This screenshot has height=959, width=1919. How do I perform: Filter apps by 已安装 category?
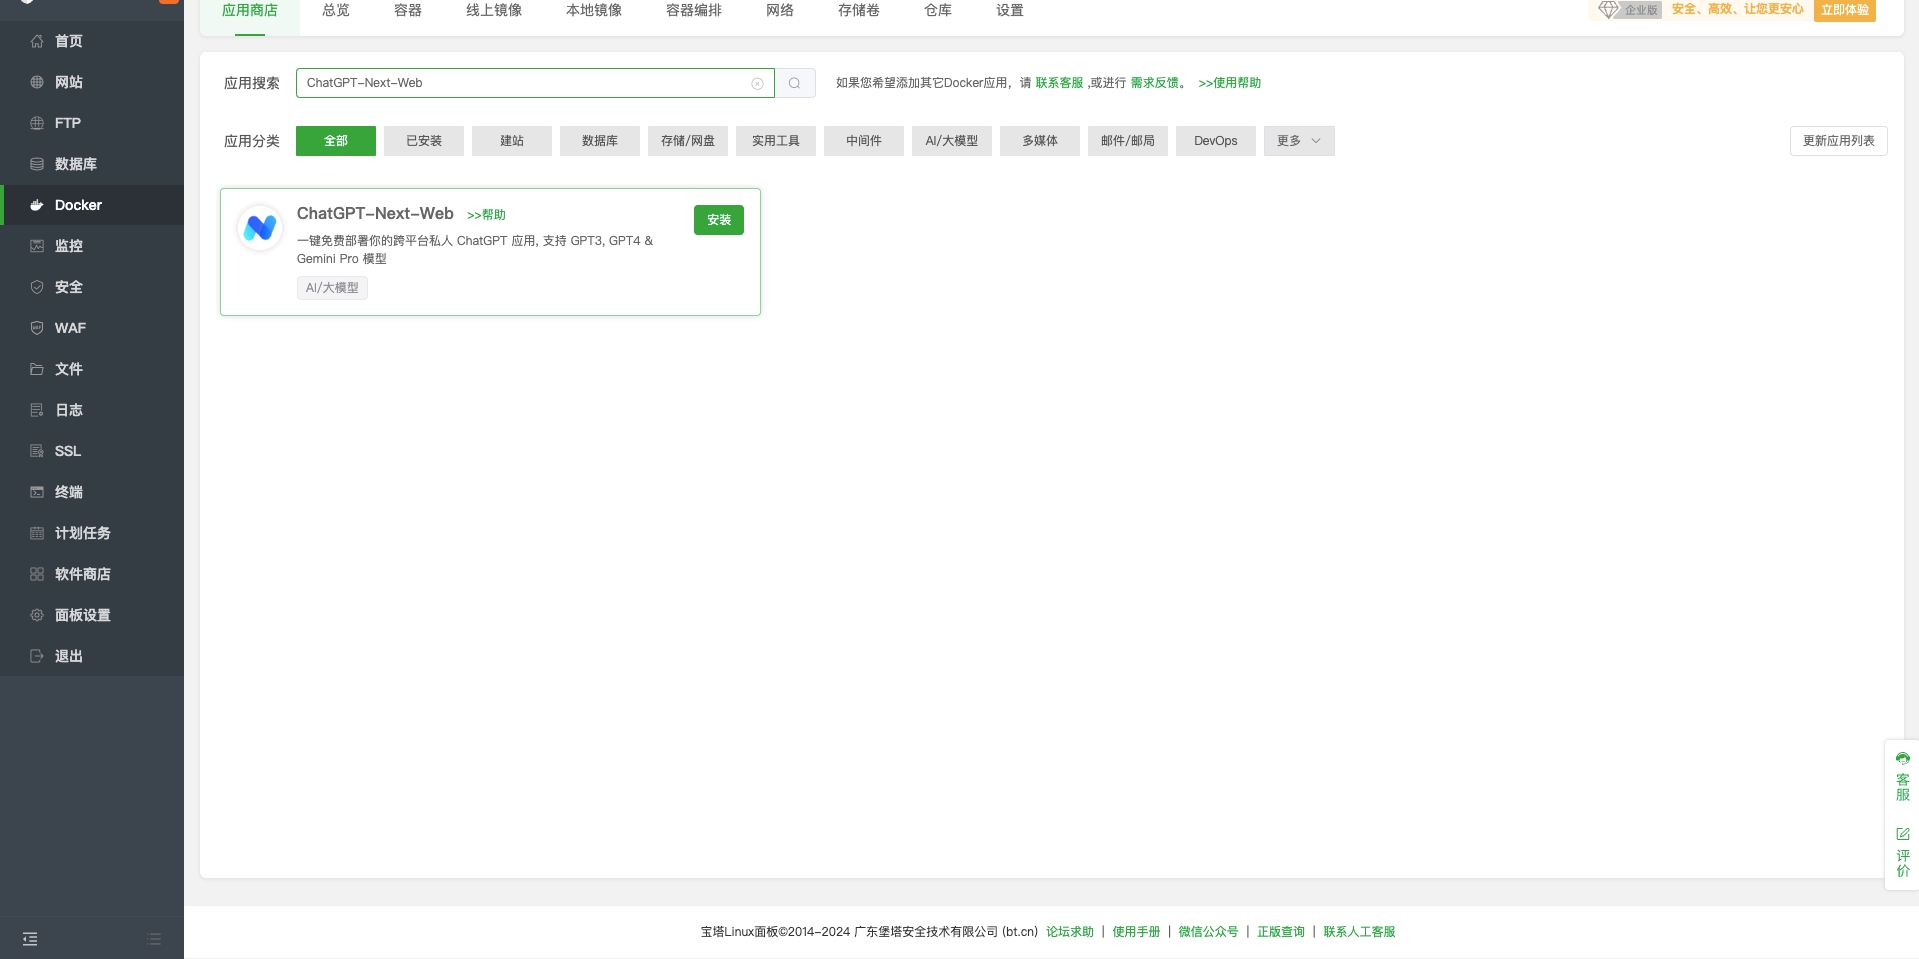coord(424,141)
